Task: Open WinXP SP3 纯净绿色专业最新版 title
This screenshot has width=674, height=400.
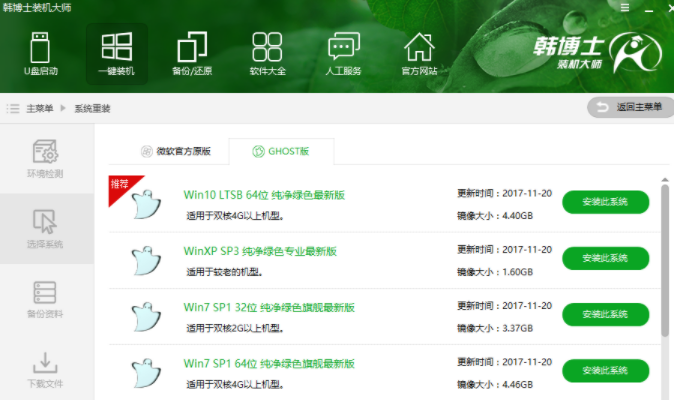Action: [260, 251]
